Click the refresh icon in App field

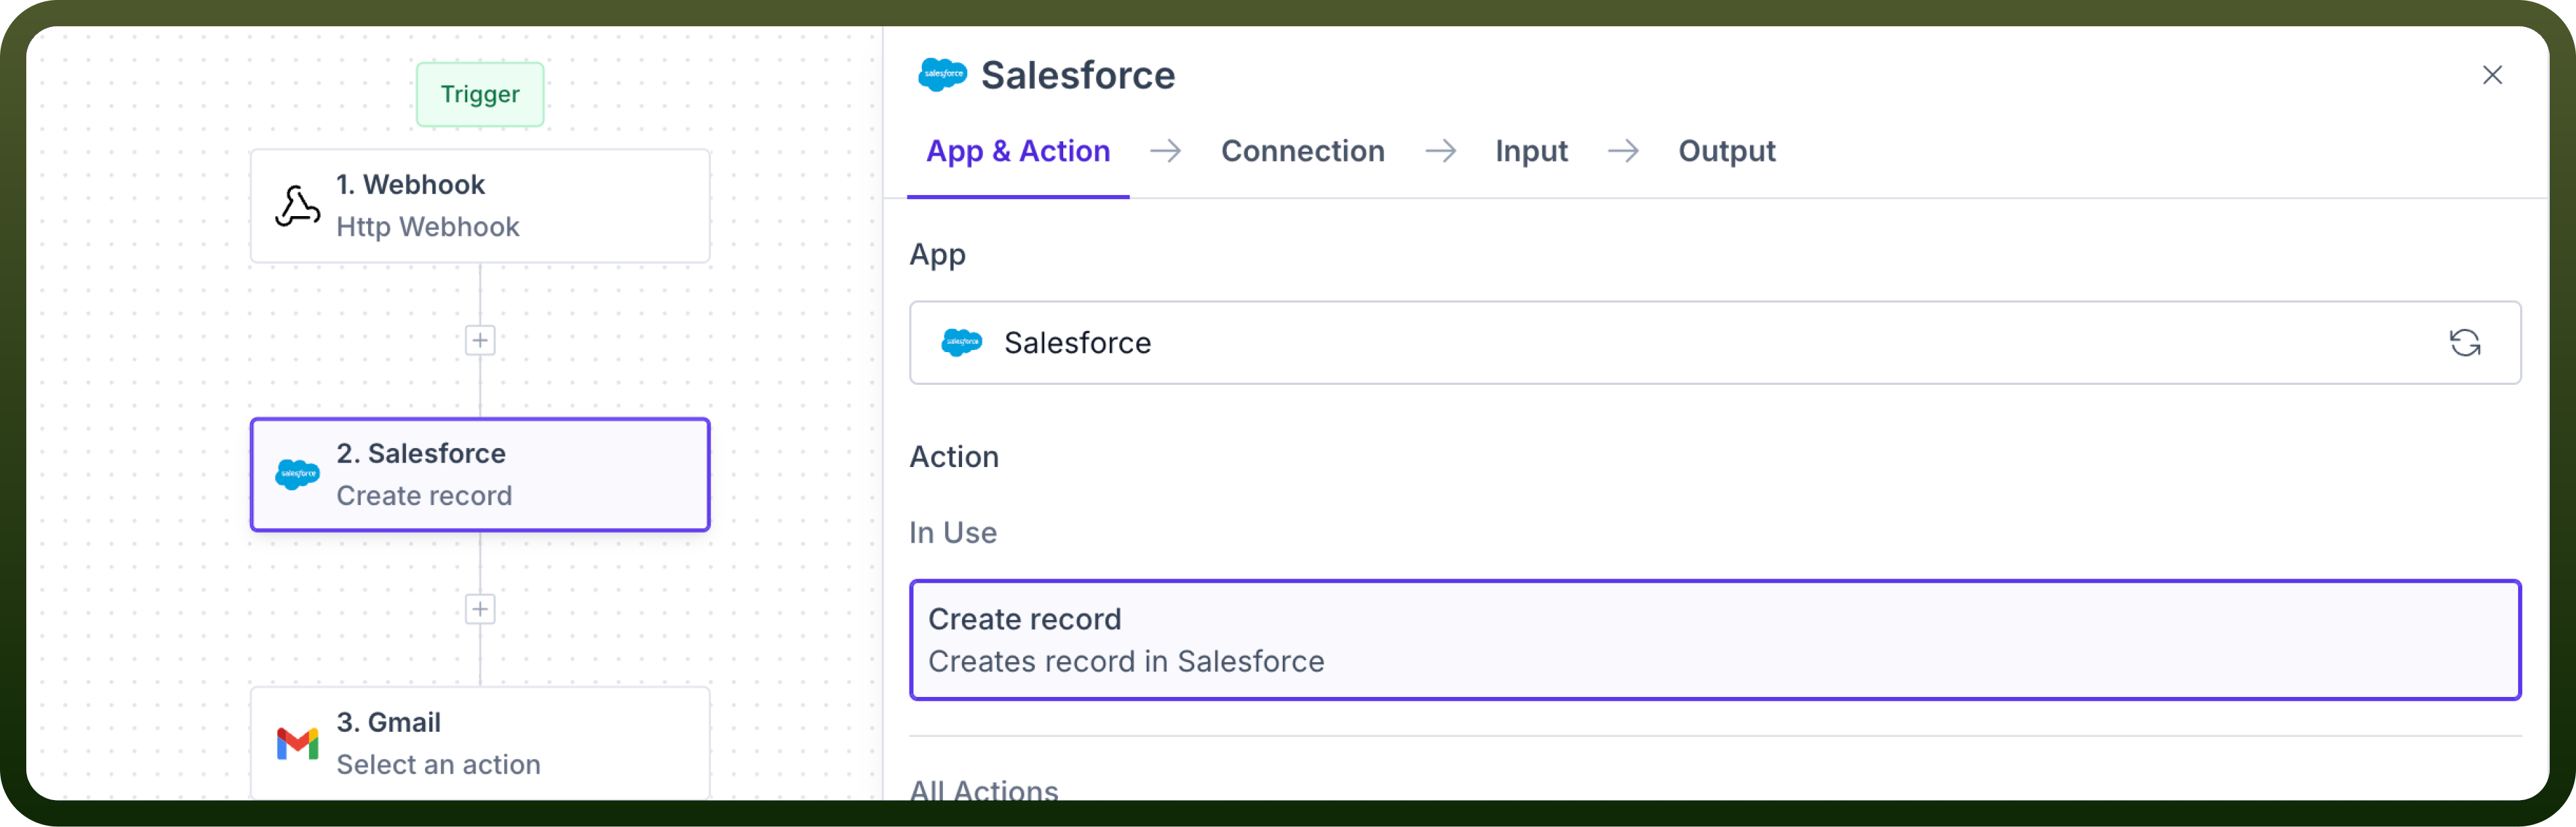click(x=2464, y=343)
